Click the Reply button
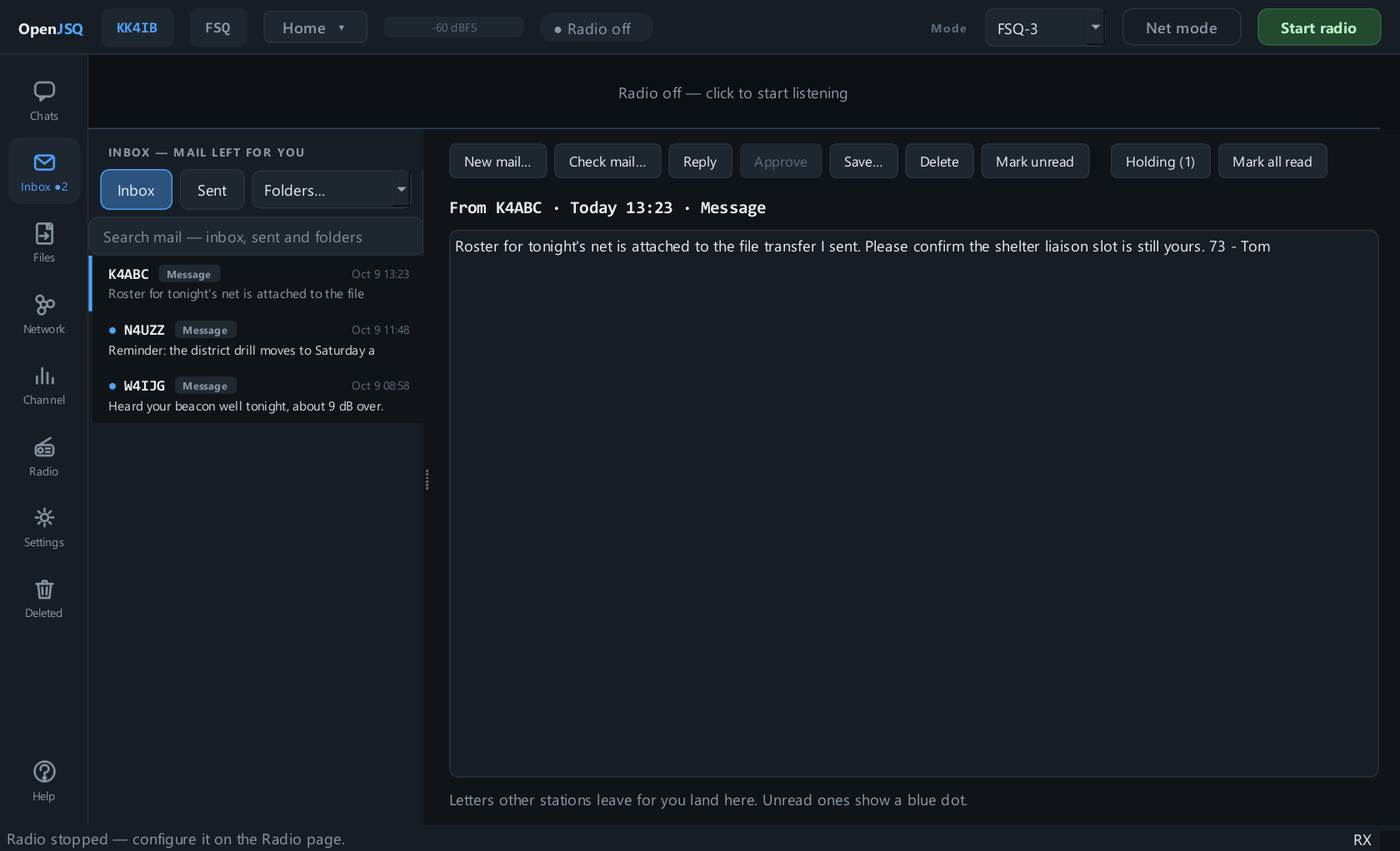The height and width of the screenshot is (851, 1400). pos(700,161)
